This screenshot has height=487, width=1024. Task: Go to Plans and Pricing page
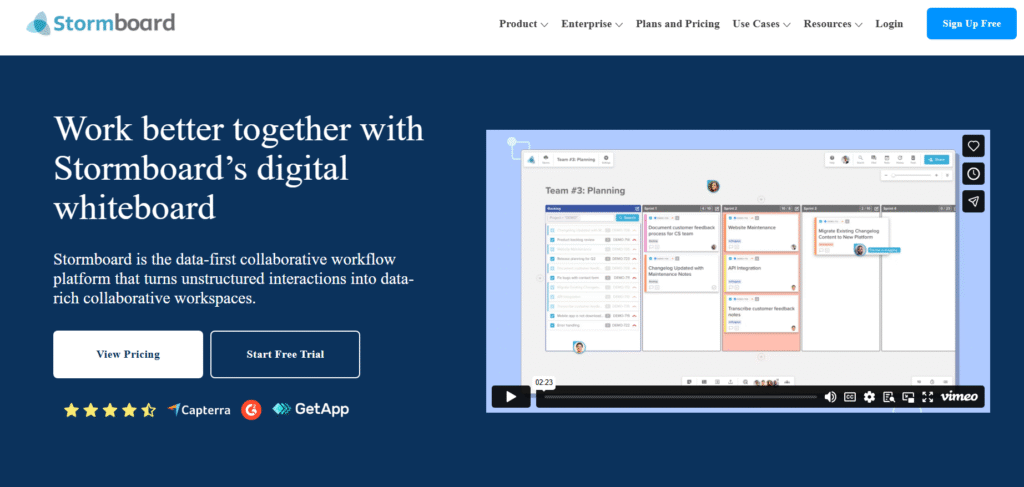coord(677,24)
